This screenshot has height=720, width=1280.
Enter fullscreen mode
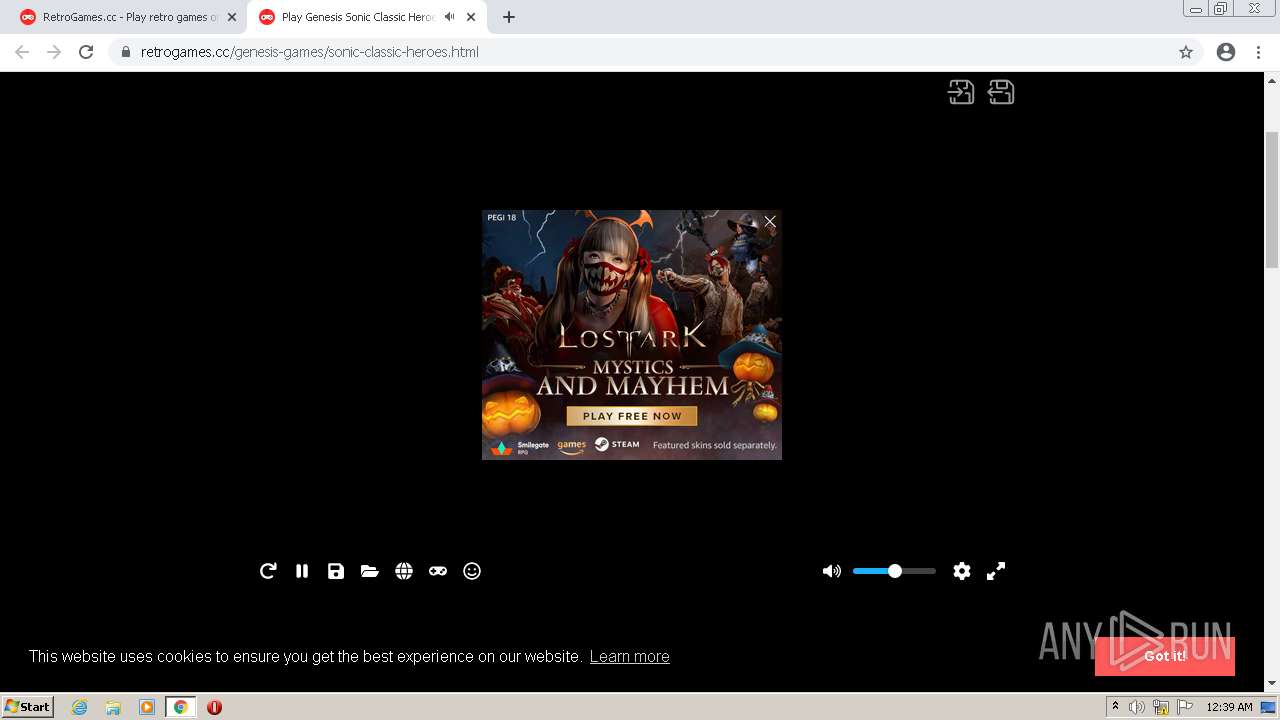click(x=996, y=571)
